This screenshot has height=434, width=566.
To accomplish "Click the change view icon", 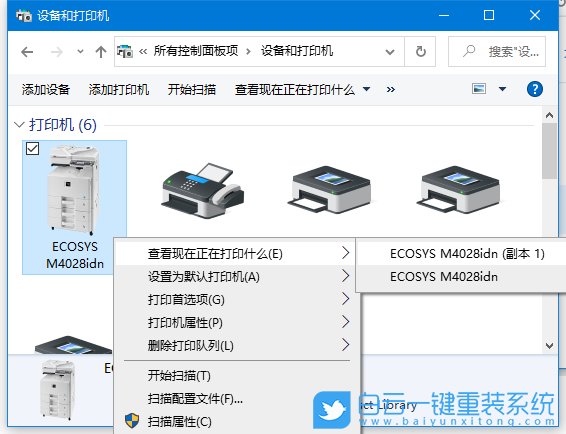I will pyautogui.click(x=479, y=88).
